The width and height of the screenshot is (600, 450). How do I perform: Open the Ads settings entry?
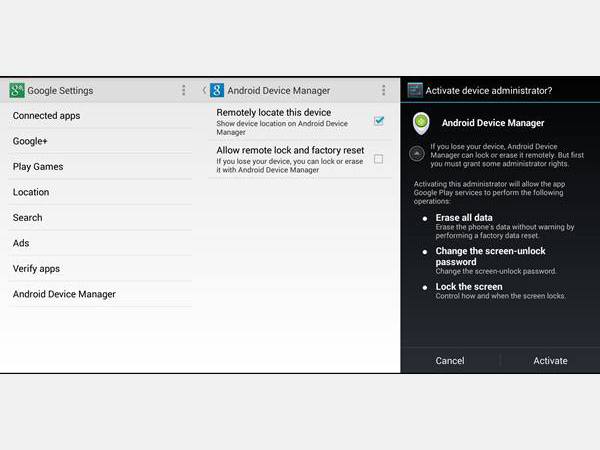coord(21,243)
